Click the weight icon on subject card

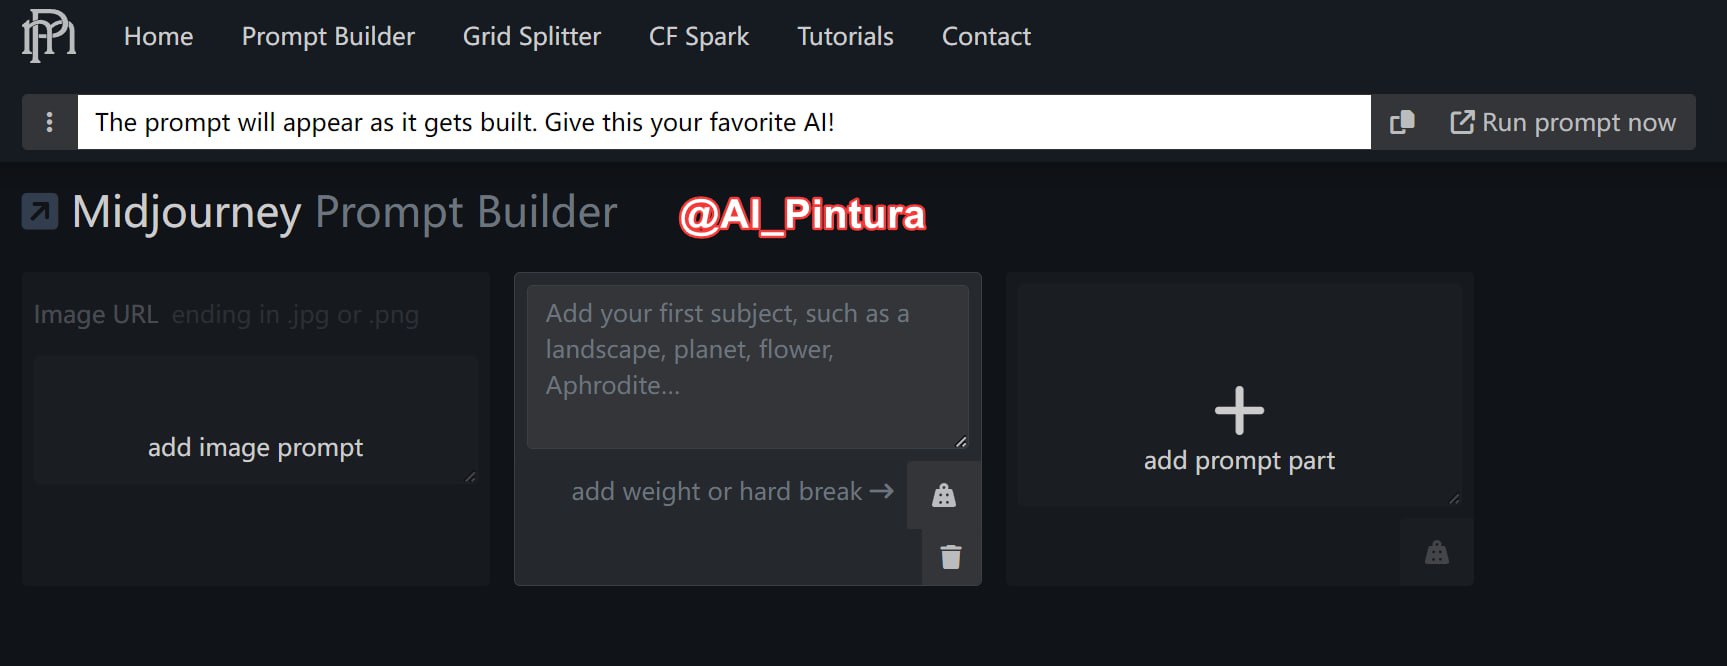(943, 495)
